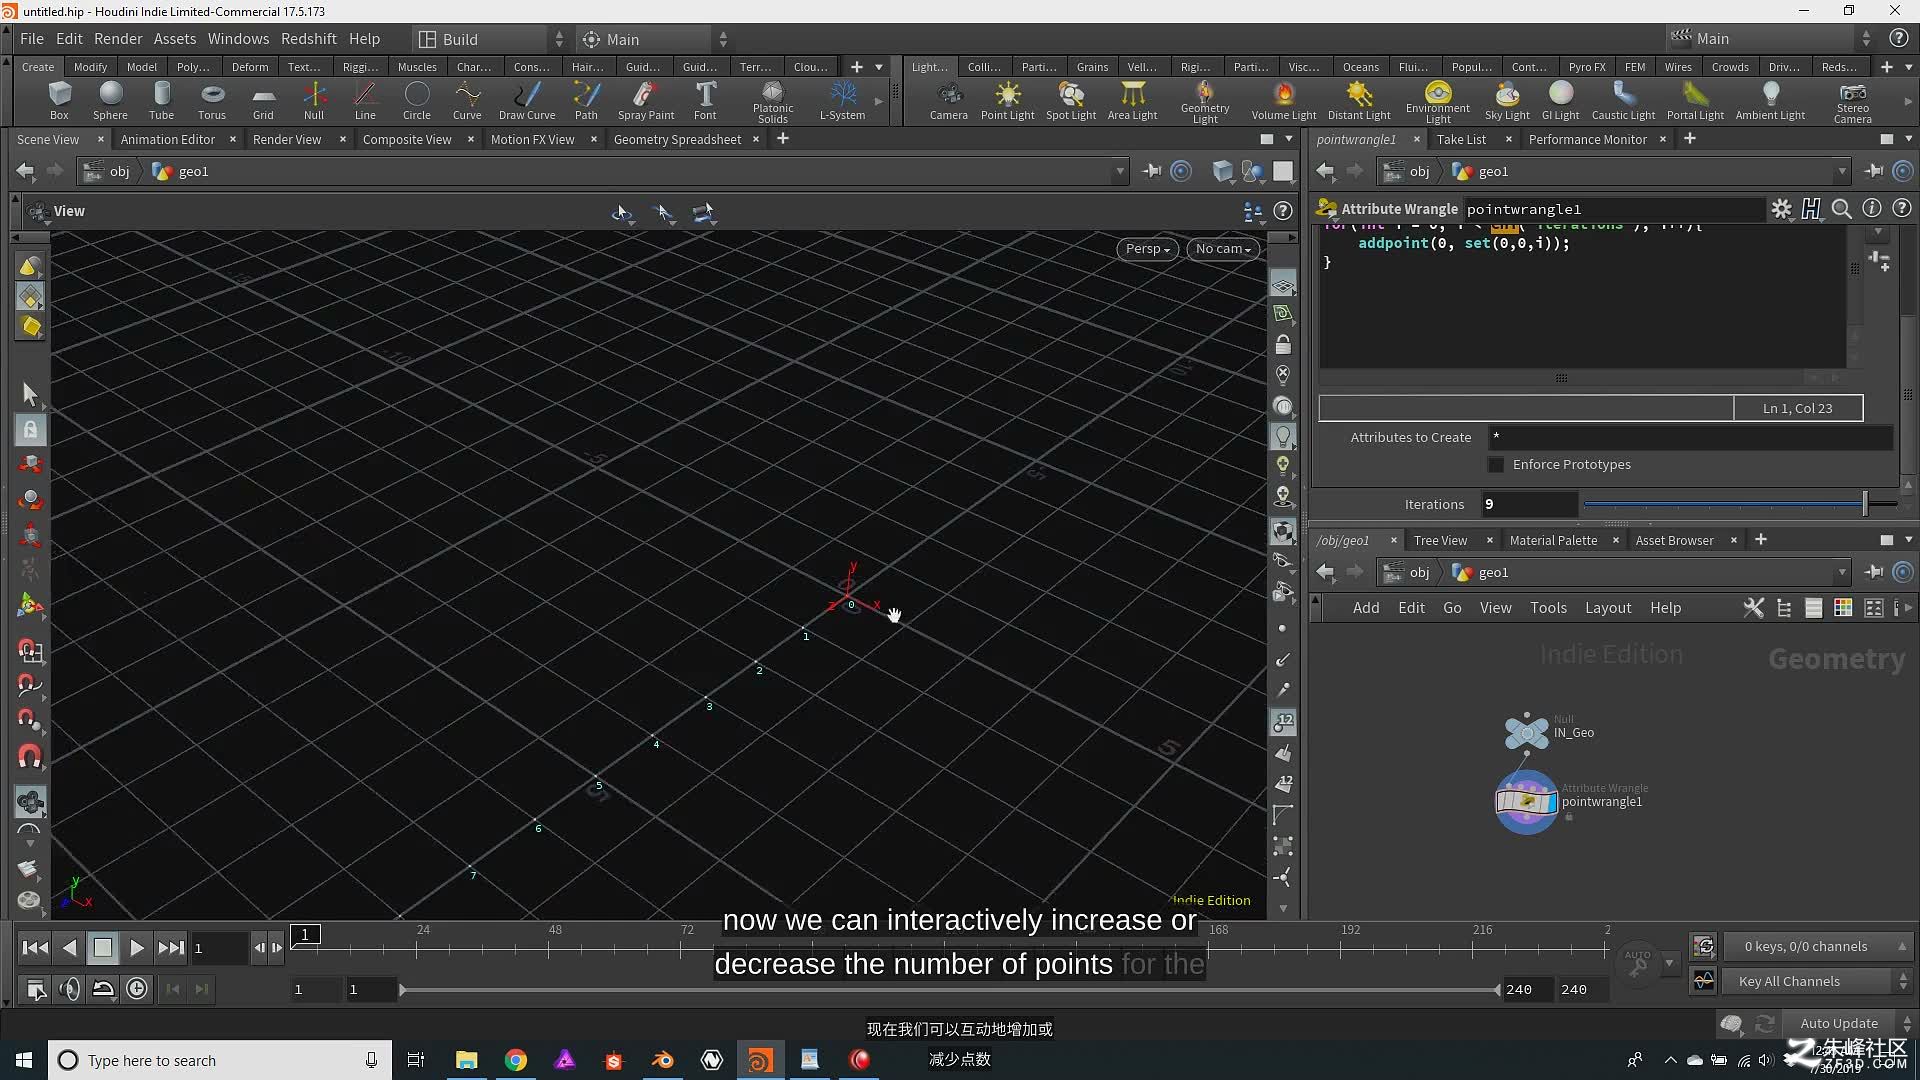Image resolution: width=1920 pixels, height=1080 pixels.
Task: Open parameter gear menu in Attribute Wrangle
Action: 1781,208
